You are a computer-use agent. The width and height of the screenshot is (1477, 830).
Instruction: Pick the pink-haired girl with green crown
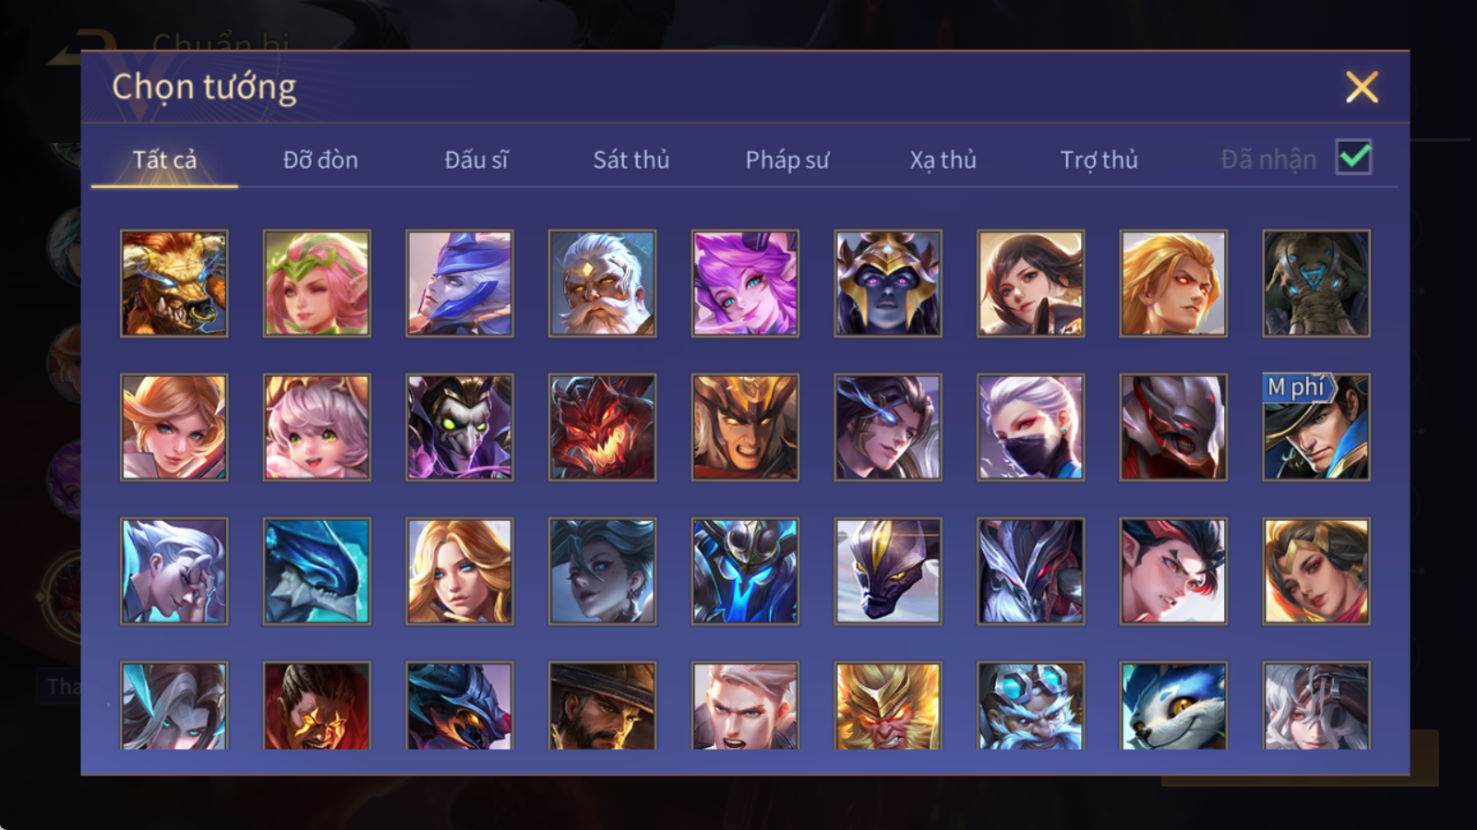[x=317, y=283]
